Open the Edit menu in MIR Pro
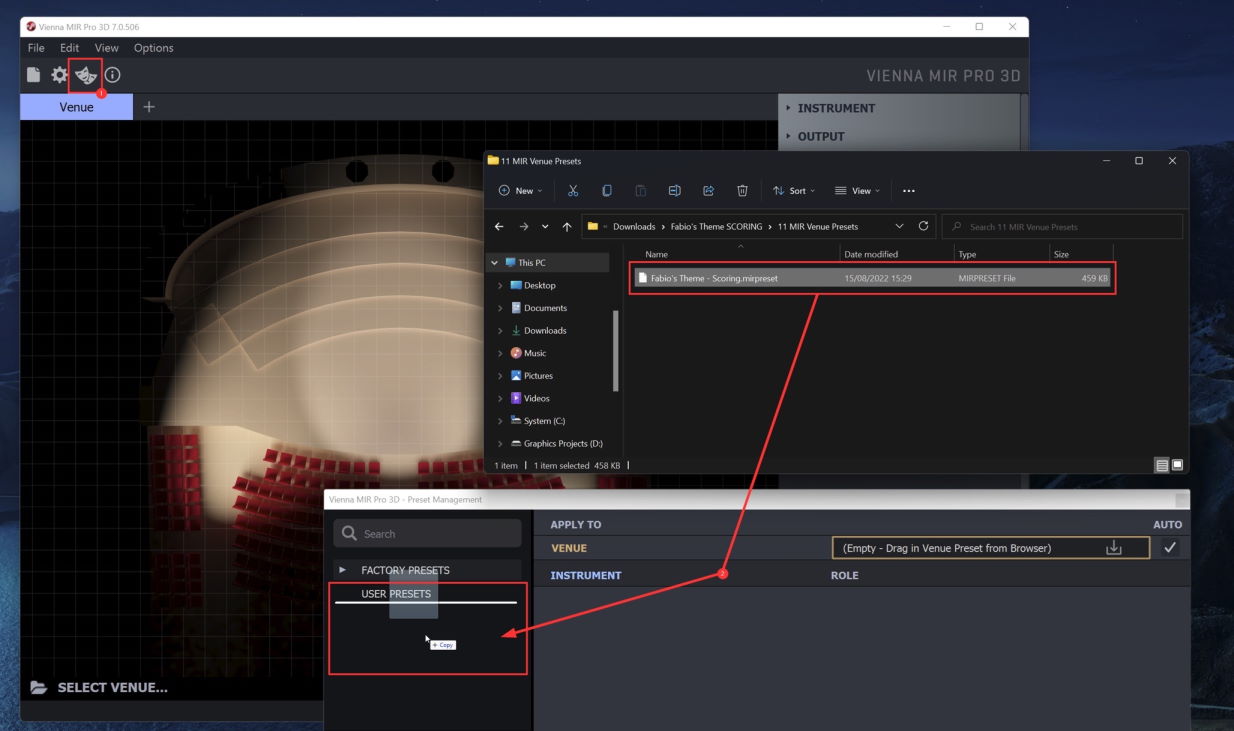This screenshot has width=1234, height=731. (69, 48)
